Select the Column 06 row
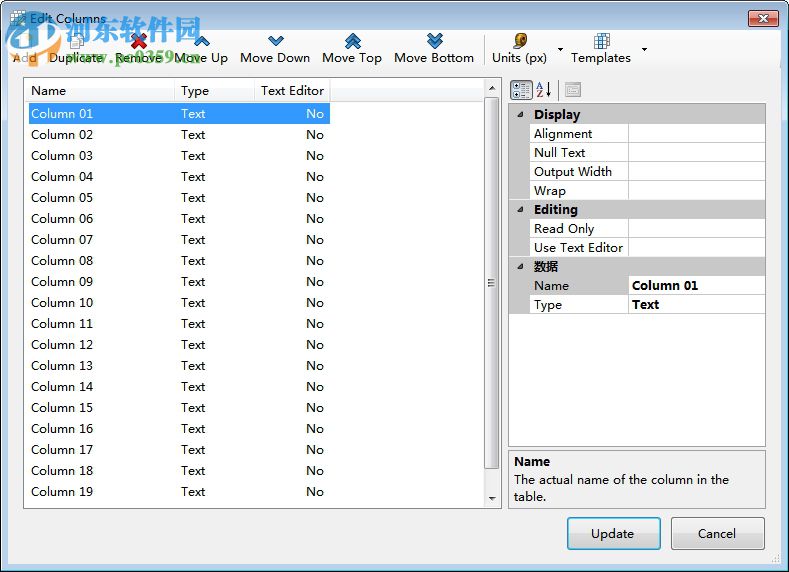The height and width of the screenshot is (572, 789). tap(179, 219)
